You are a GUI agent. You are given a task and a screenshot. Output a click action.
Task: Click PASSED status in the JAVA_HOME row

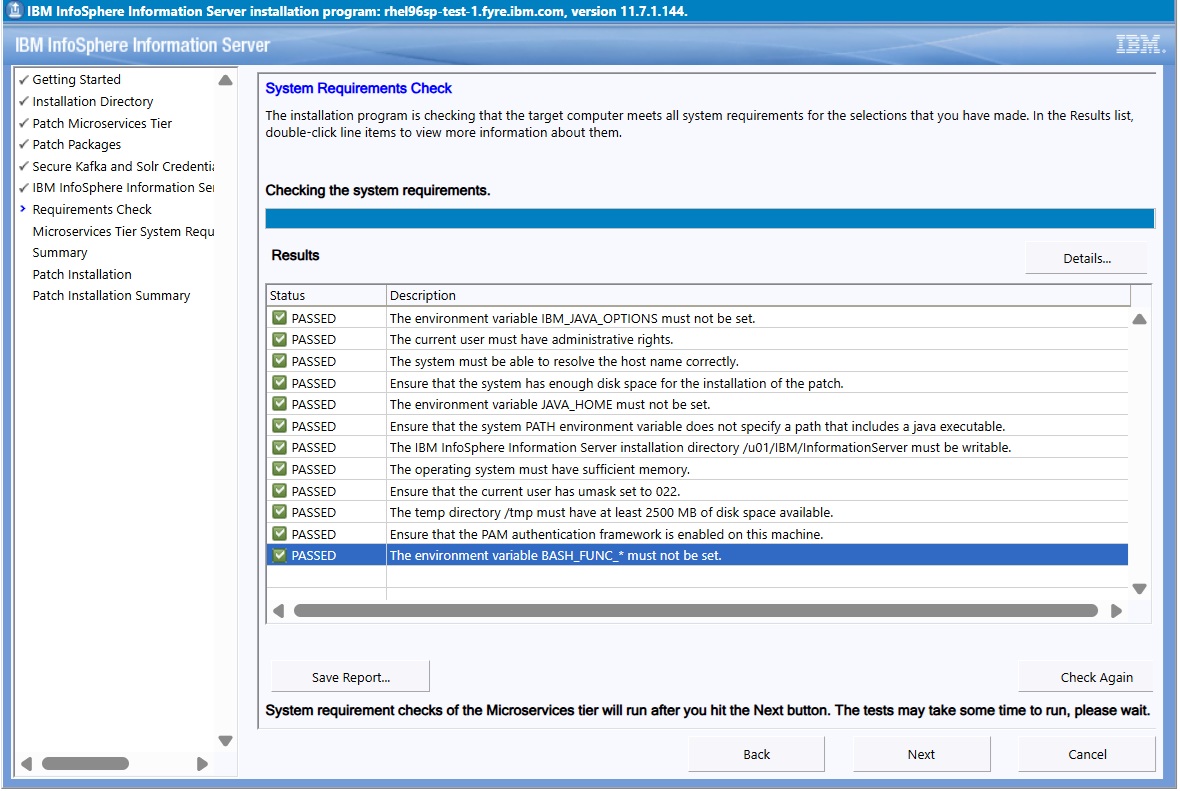[x=314, y=404]
